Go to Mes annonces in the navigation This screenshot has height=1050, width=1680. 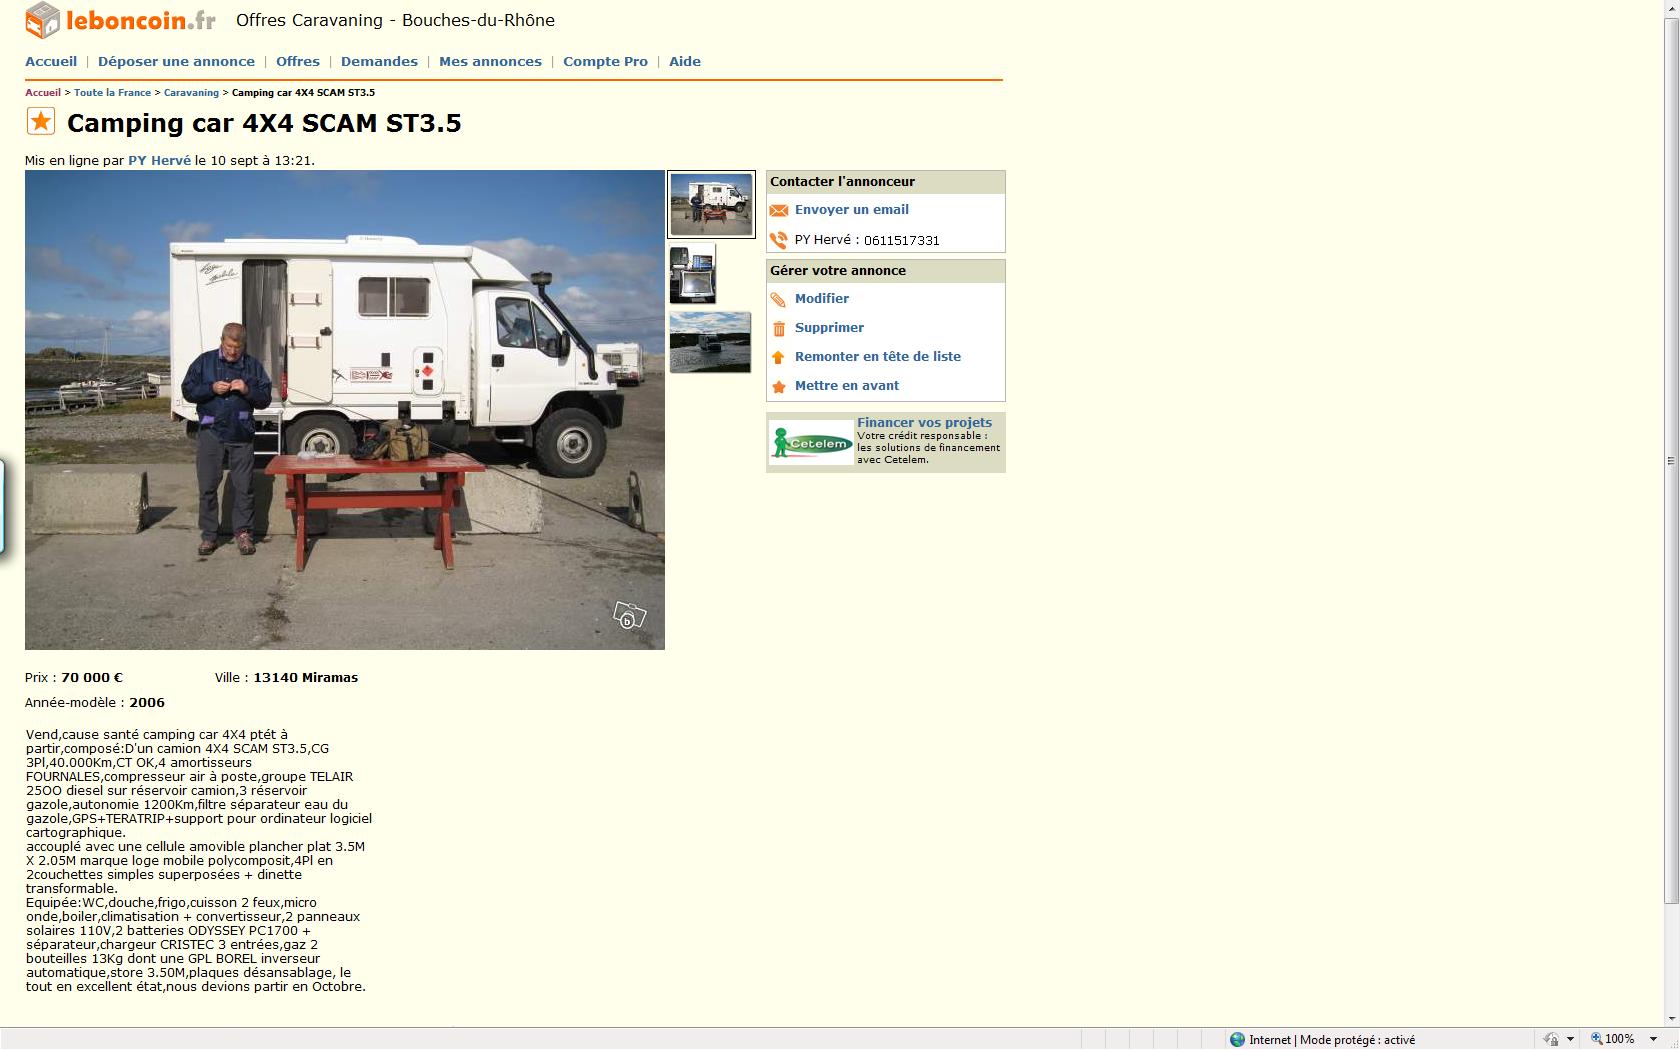(x=490, y=61)
